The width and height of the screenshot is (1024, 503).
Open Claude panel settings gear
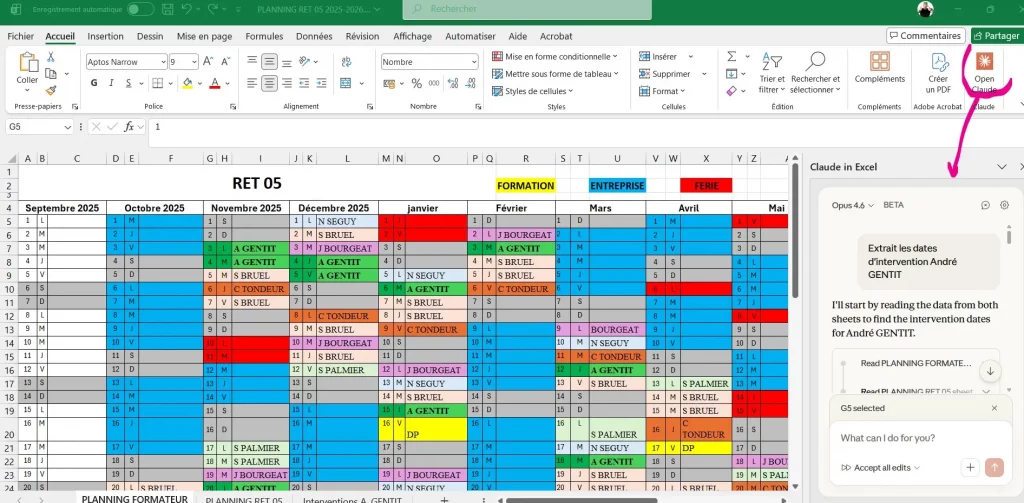pyautogui.click(x=1005, y=205)
